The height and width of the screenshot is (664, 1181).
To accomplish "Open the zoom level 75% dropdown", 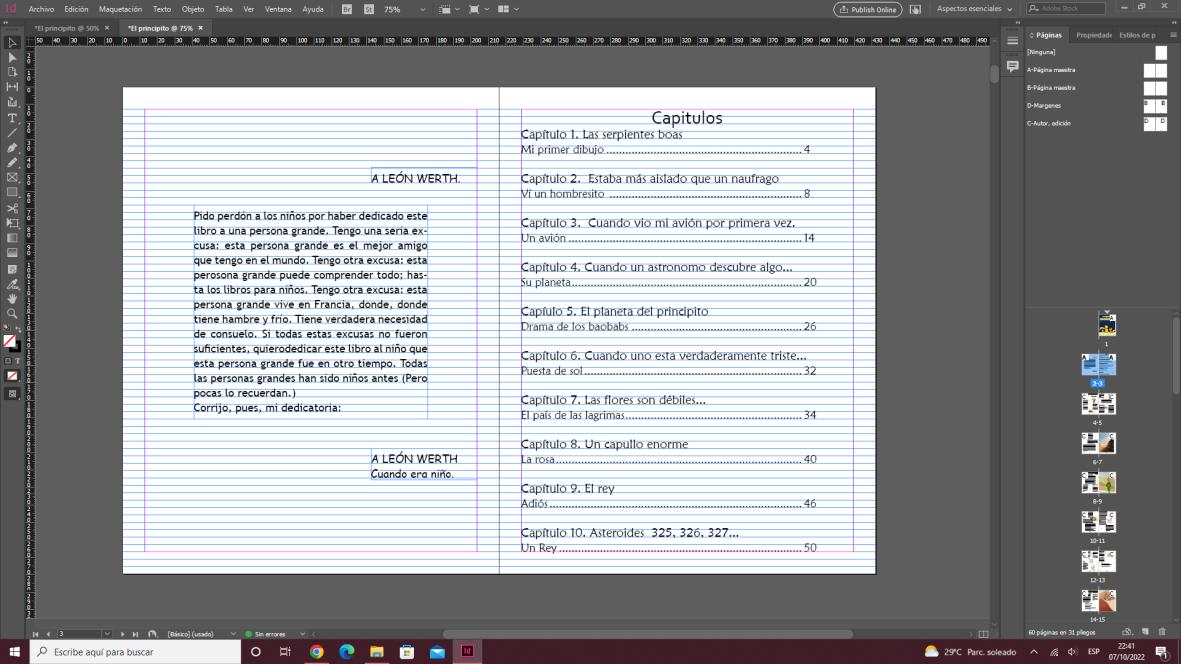I will [423, 10].
